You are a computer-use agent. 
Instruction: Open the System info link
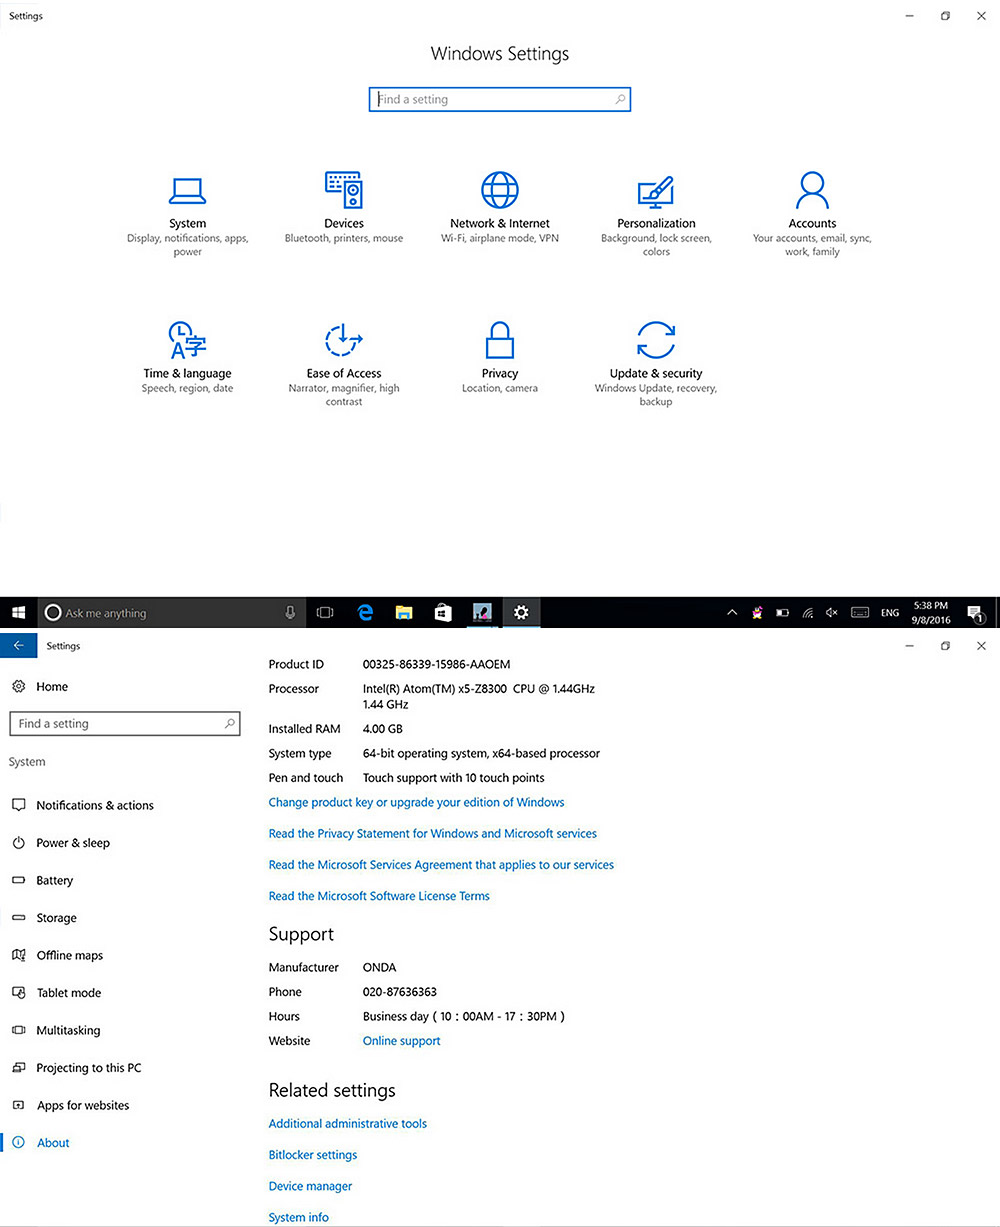click(x=298, y=1217)
